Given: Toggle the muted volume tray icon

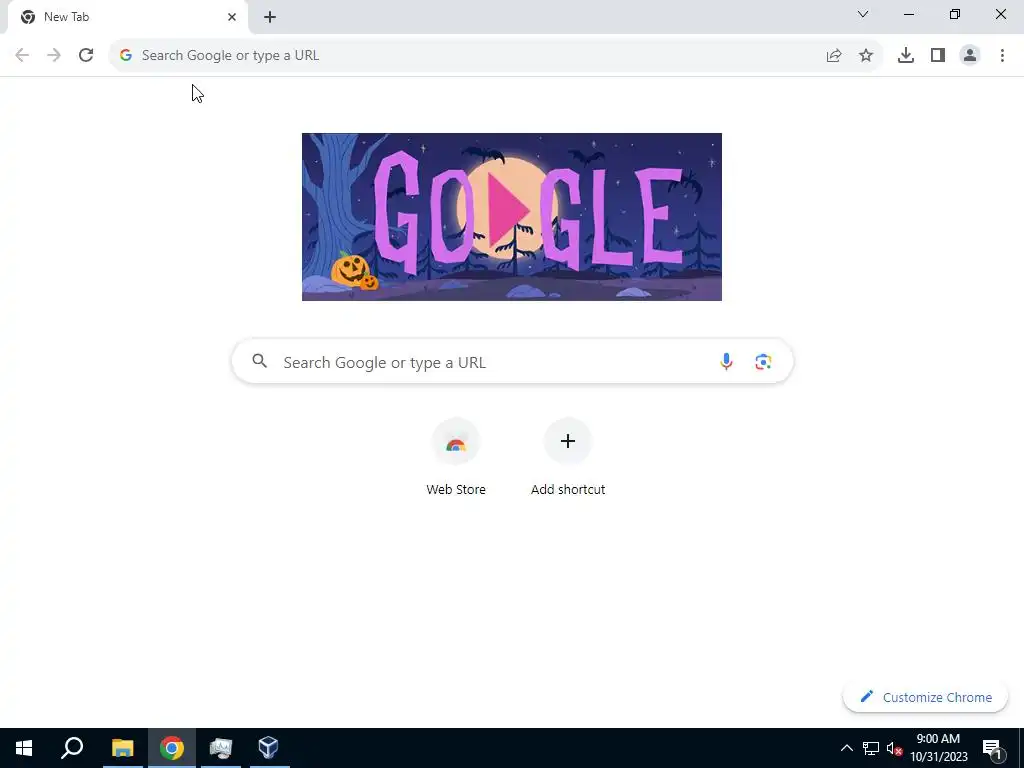Looking at the screenshot, I should pyautogui.click(x=895, y=748).
